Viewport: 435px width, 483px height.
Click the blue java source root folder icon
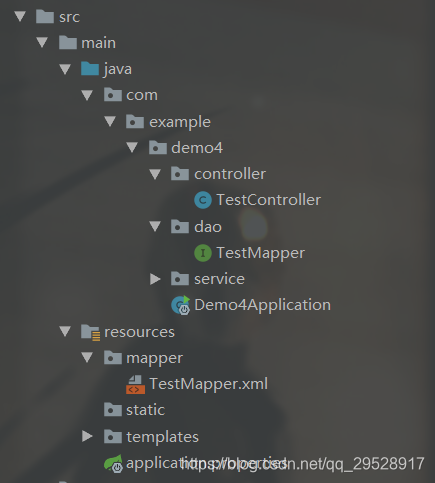pyautogui.click(x=90, y=69)
